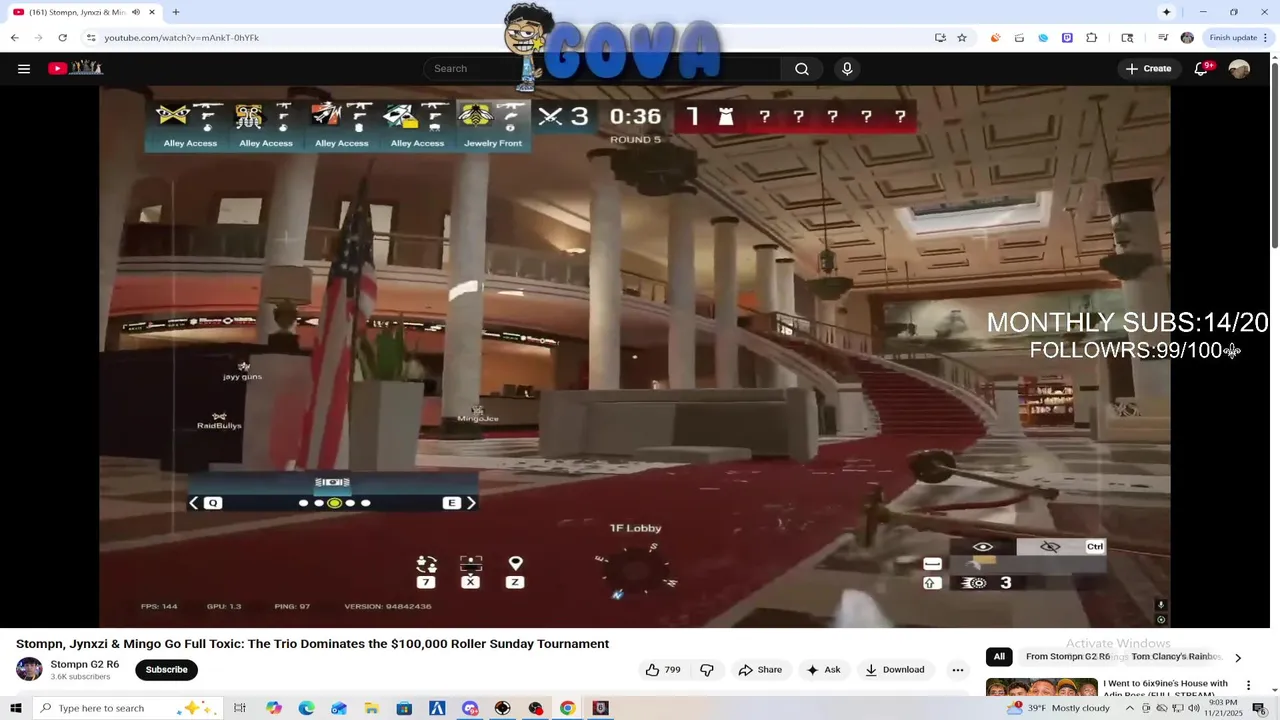
Task: Click the Ask button
Action: [823, 670]
